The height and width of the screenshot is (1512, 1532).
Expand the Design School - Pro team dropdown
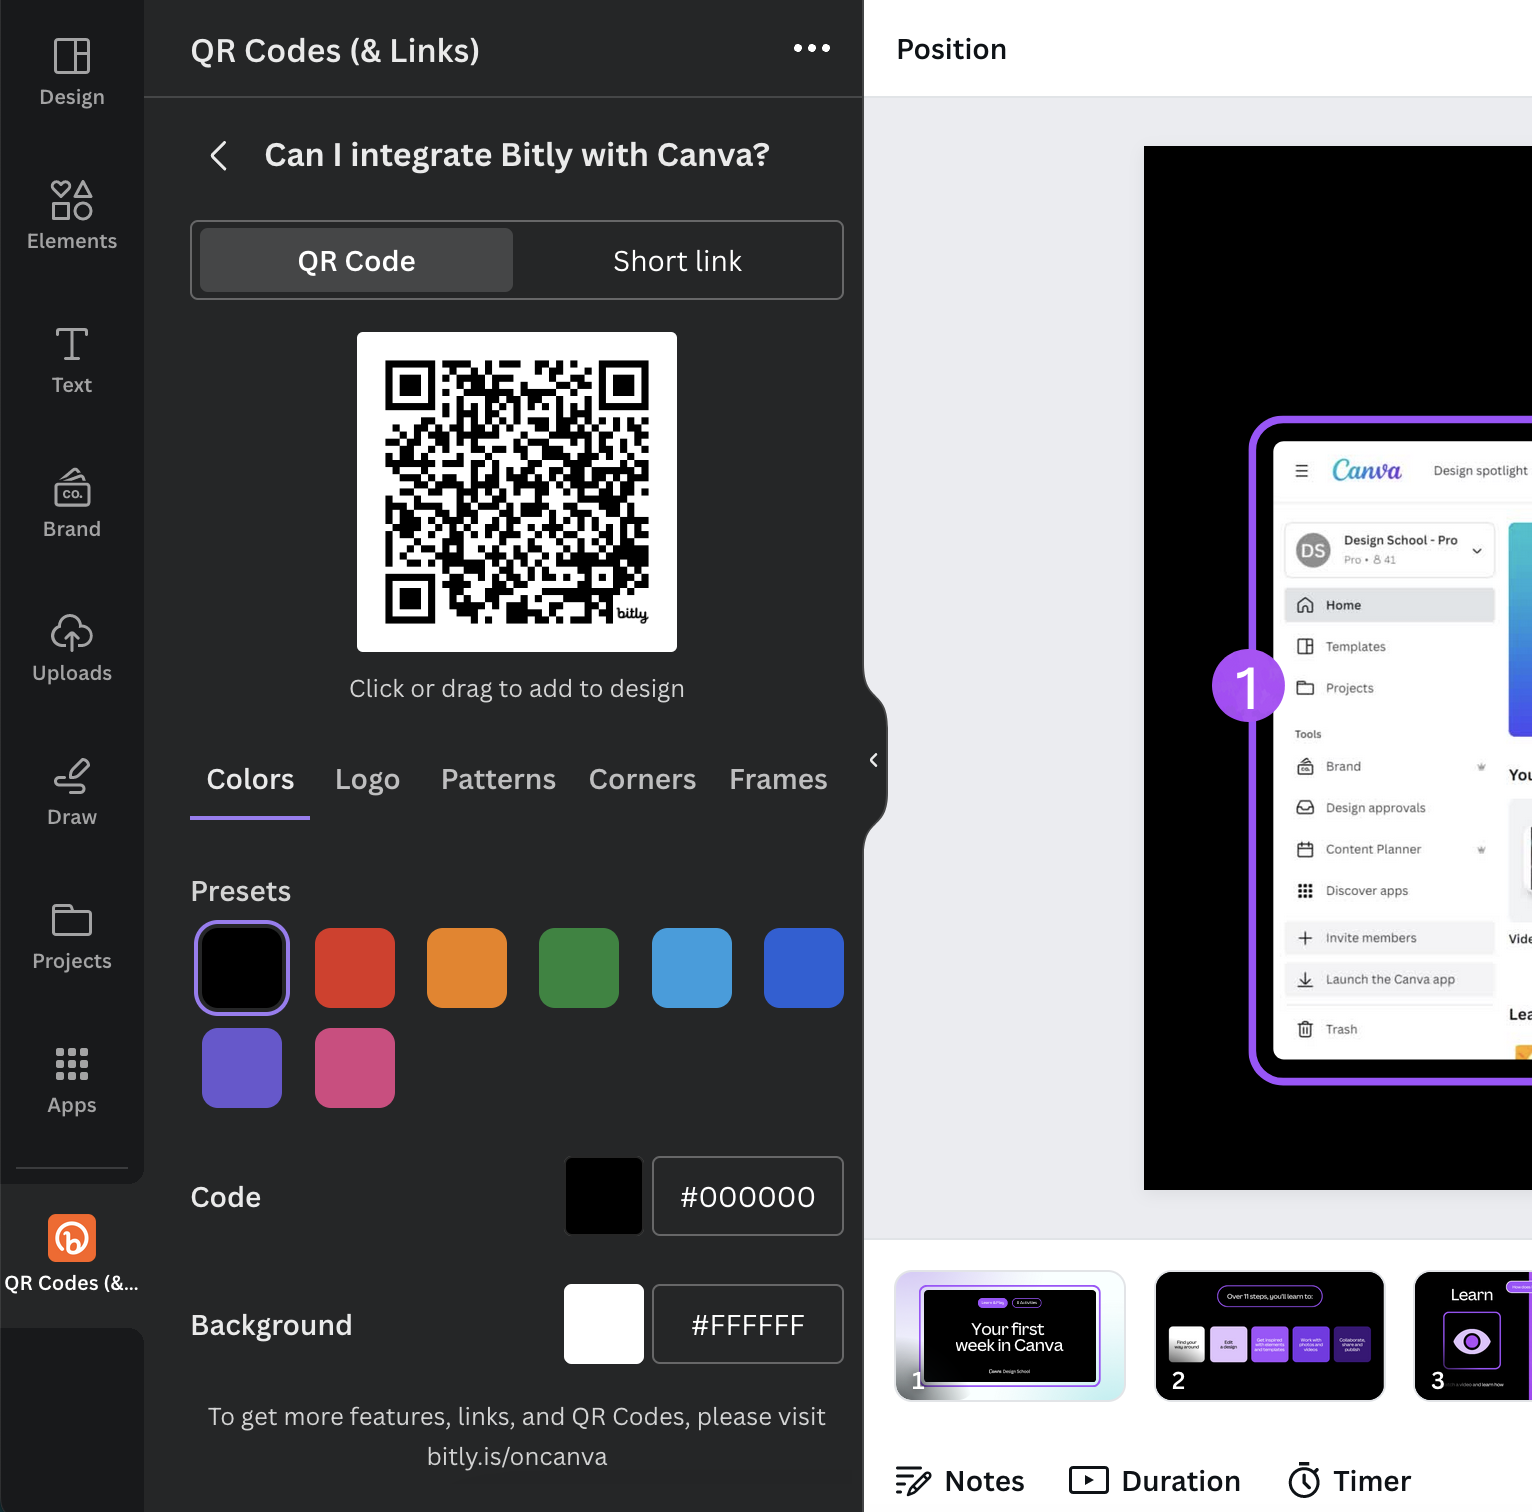pos(1390,550)
